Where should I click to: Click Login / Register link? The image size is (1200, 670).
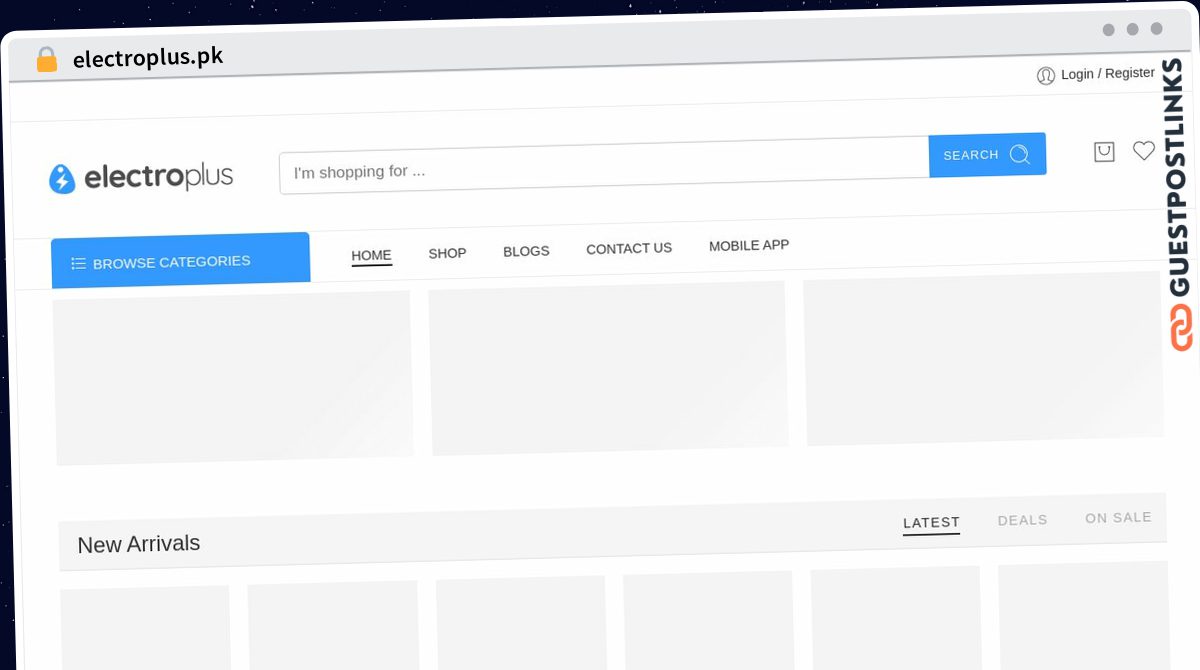[x=1108, y=74]
